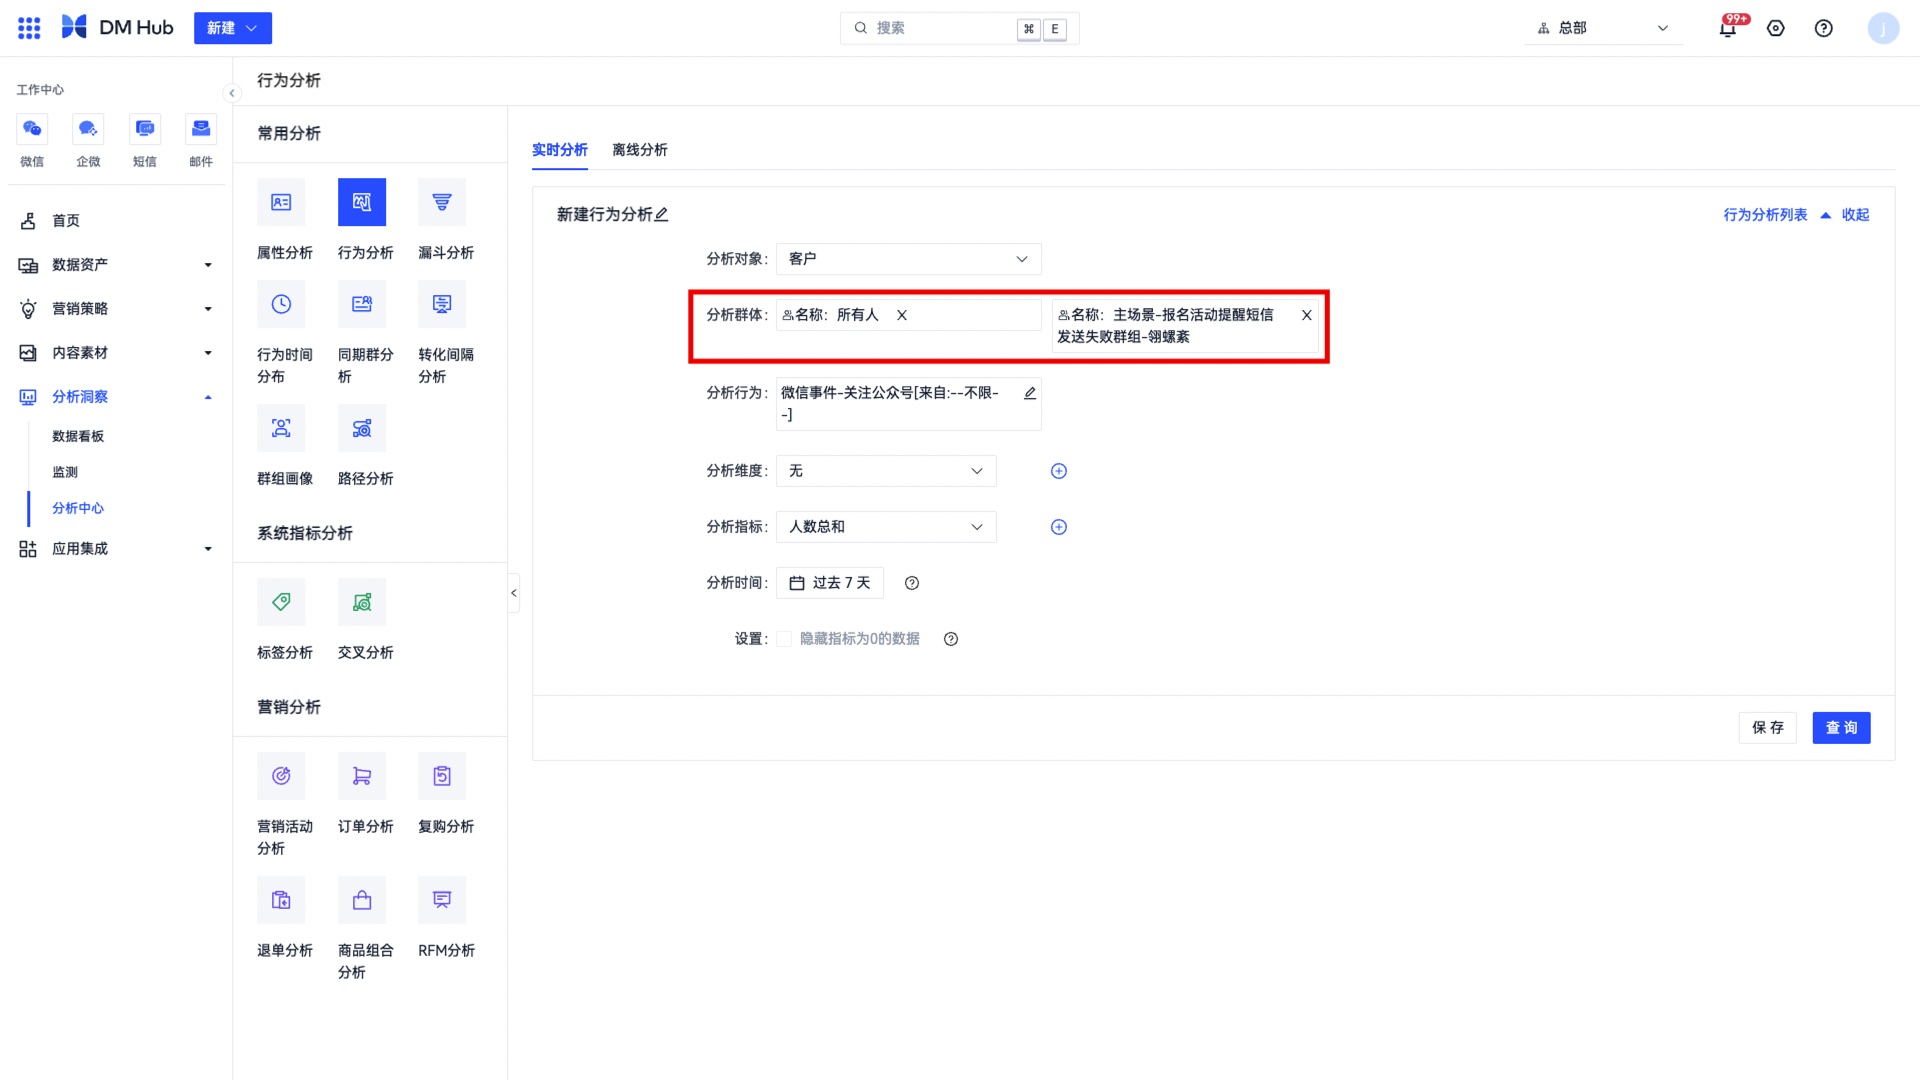This screenshot has height=1080, width=1920.
Task: Select the 标签分析 tag icon
Action: [x=281, y=602]
